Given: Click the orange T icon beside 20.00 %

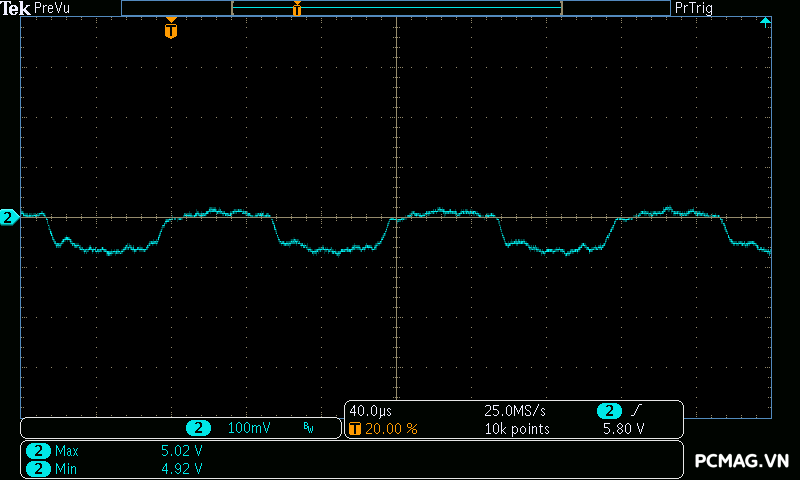Looking at the screenshot, I should tap(355, 428).
